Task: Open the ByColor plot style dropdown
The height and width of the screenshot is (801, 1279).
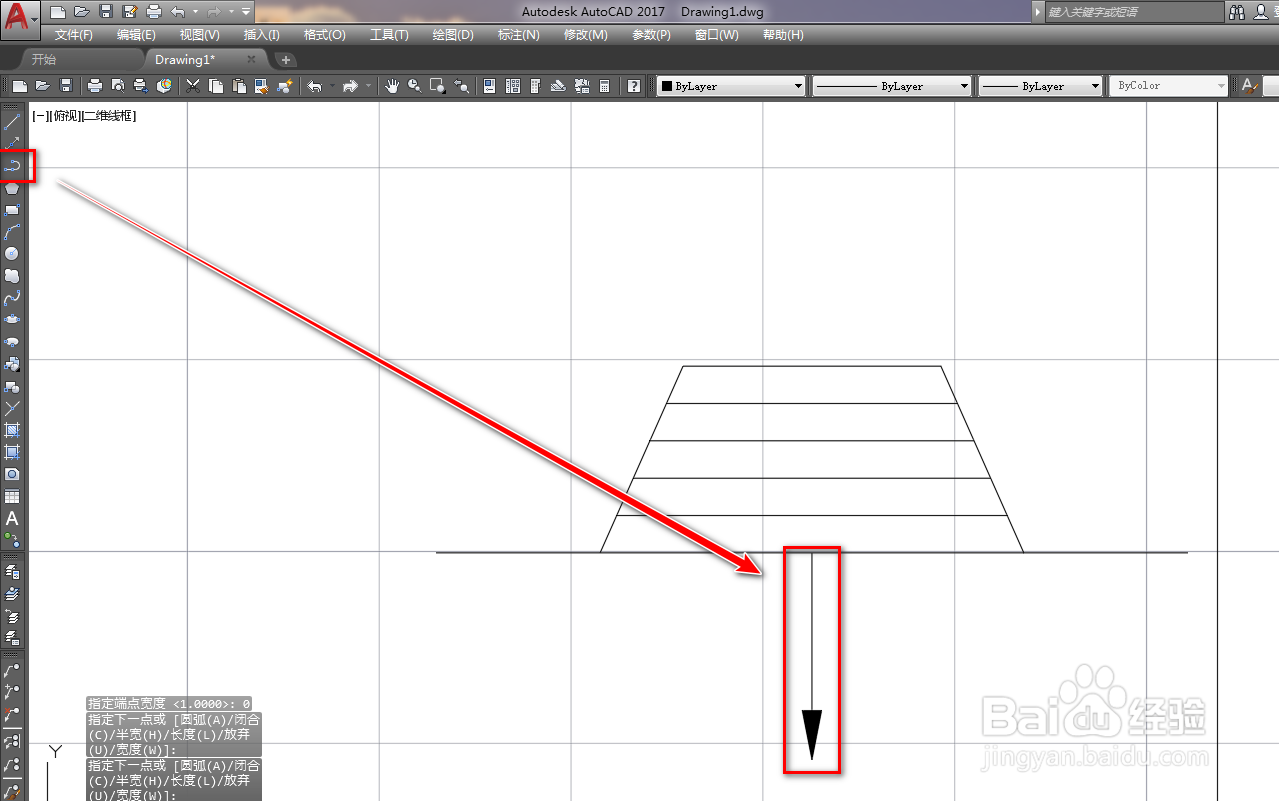Action: (1168, 86)
